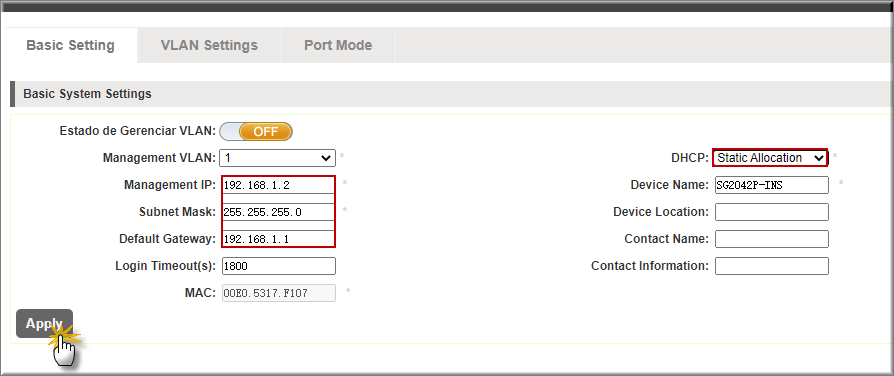Screen dimensions: 894x376
Task: Click the Management IP input field
Action: click(x=278, y=185)
